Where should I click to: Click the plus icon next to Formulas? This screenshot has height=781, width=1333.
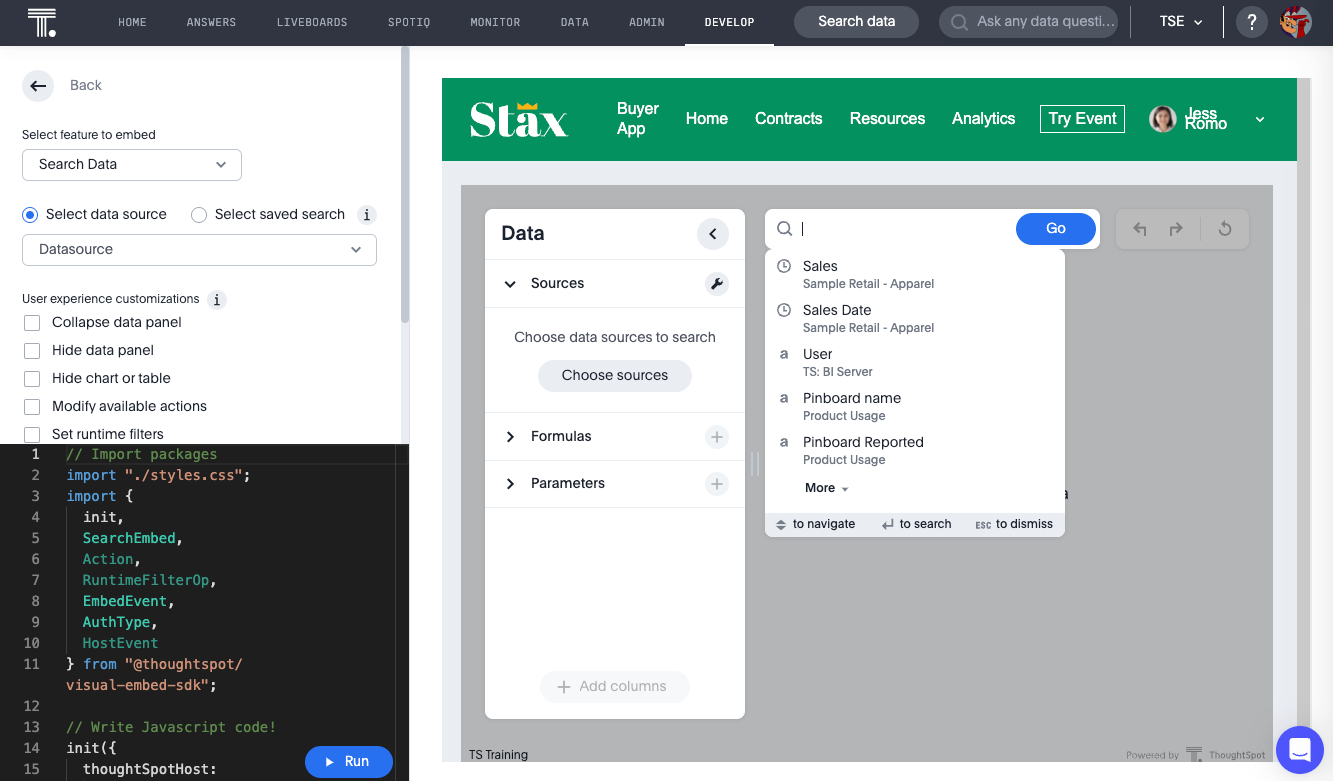pos(716,437)
